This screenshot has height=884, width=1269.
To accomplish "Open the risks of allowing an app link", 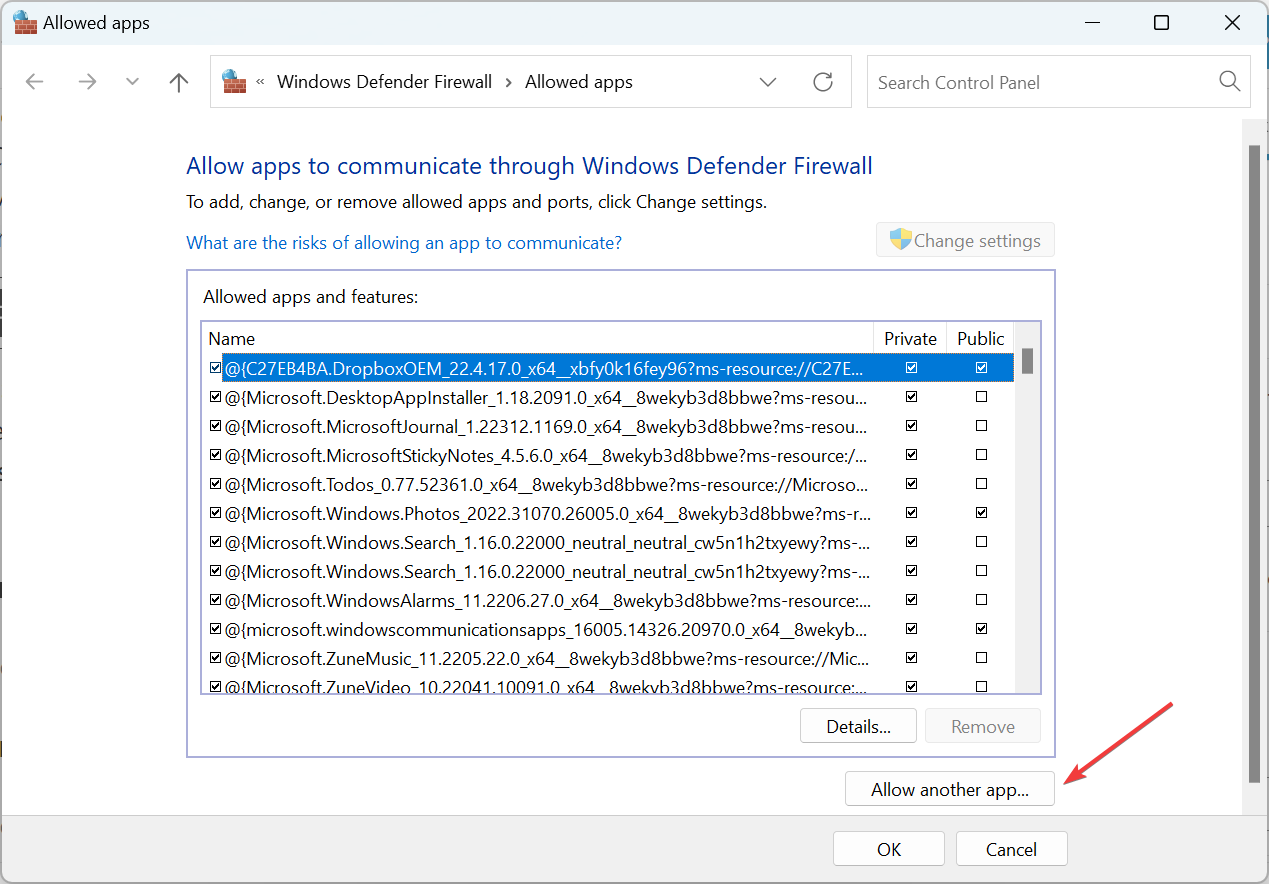I will (x=404, y=243).
